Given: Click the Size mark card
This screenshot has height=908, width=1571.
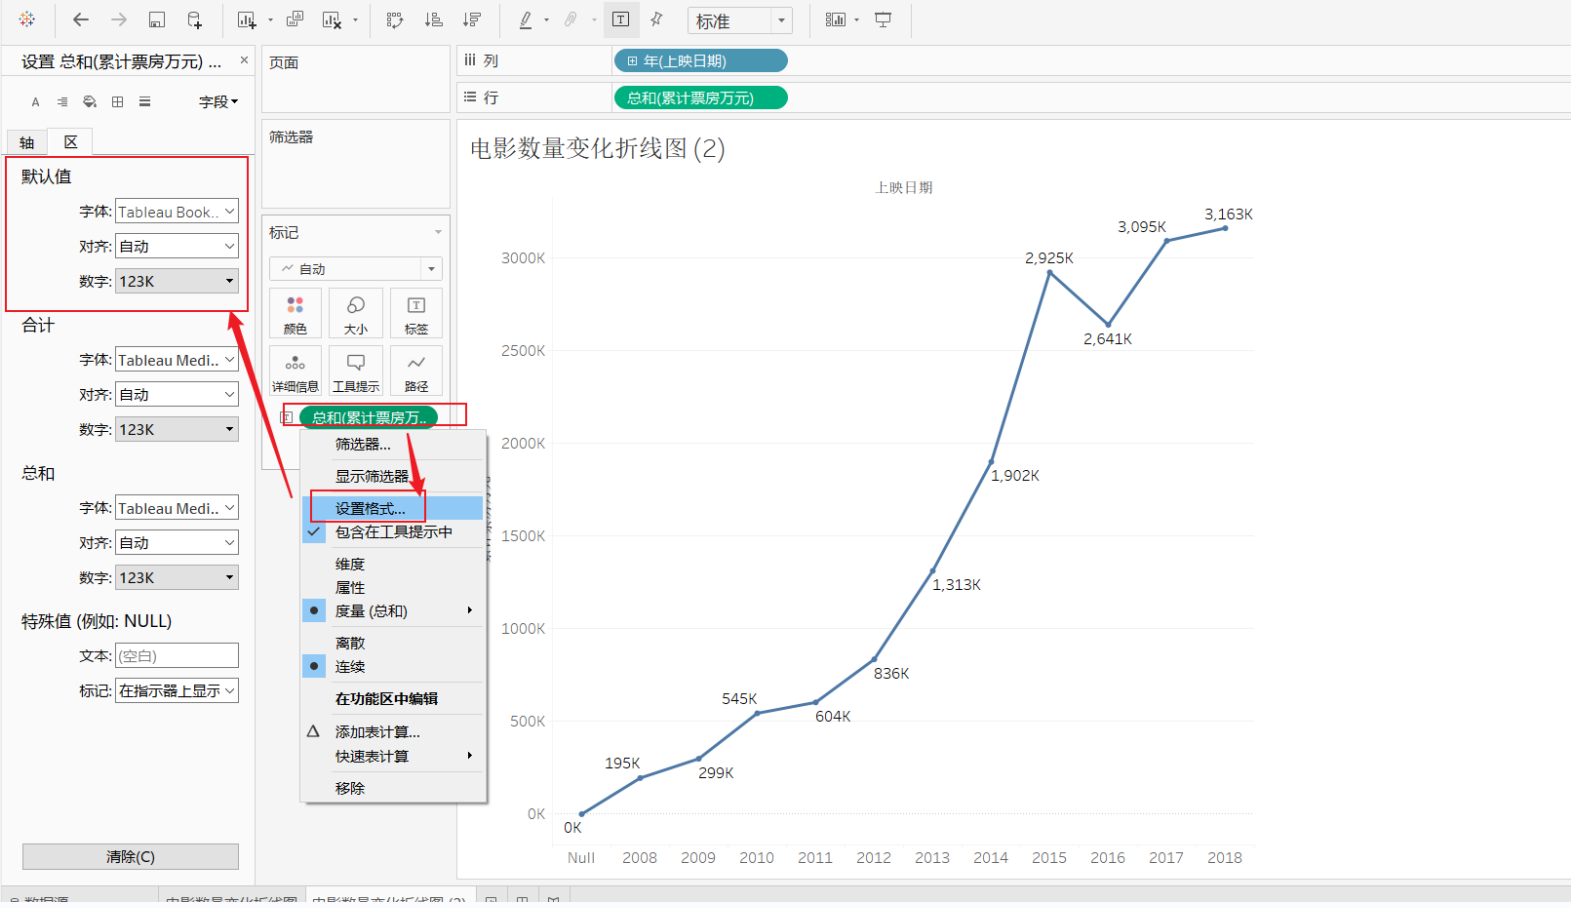Looking at the screenshot, I should [356, 313].
